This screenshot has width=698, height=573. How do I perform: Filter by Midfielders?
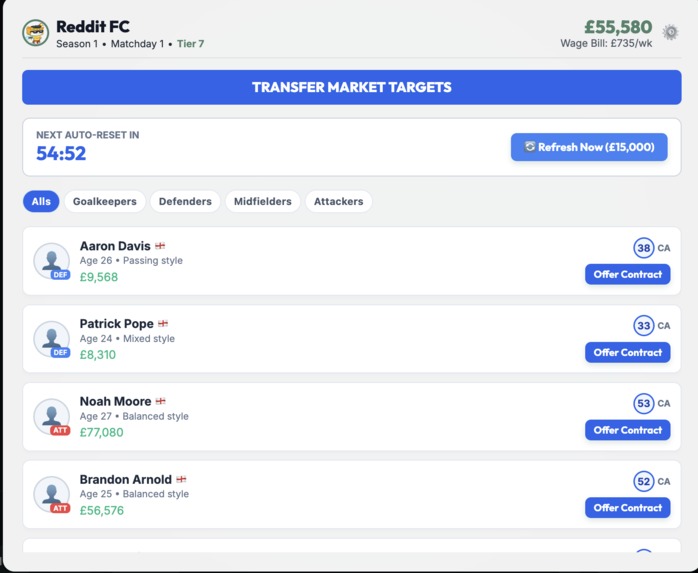(x=263, y=201)
